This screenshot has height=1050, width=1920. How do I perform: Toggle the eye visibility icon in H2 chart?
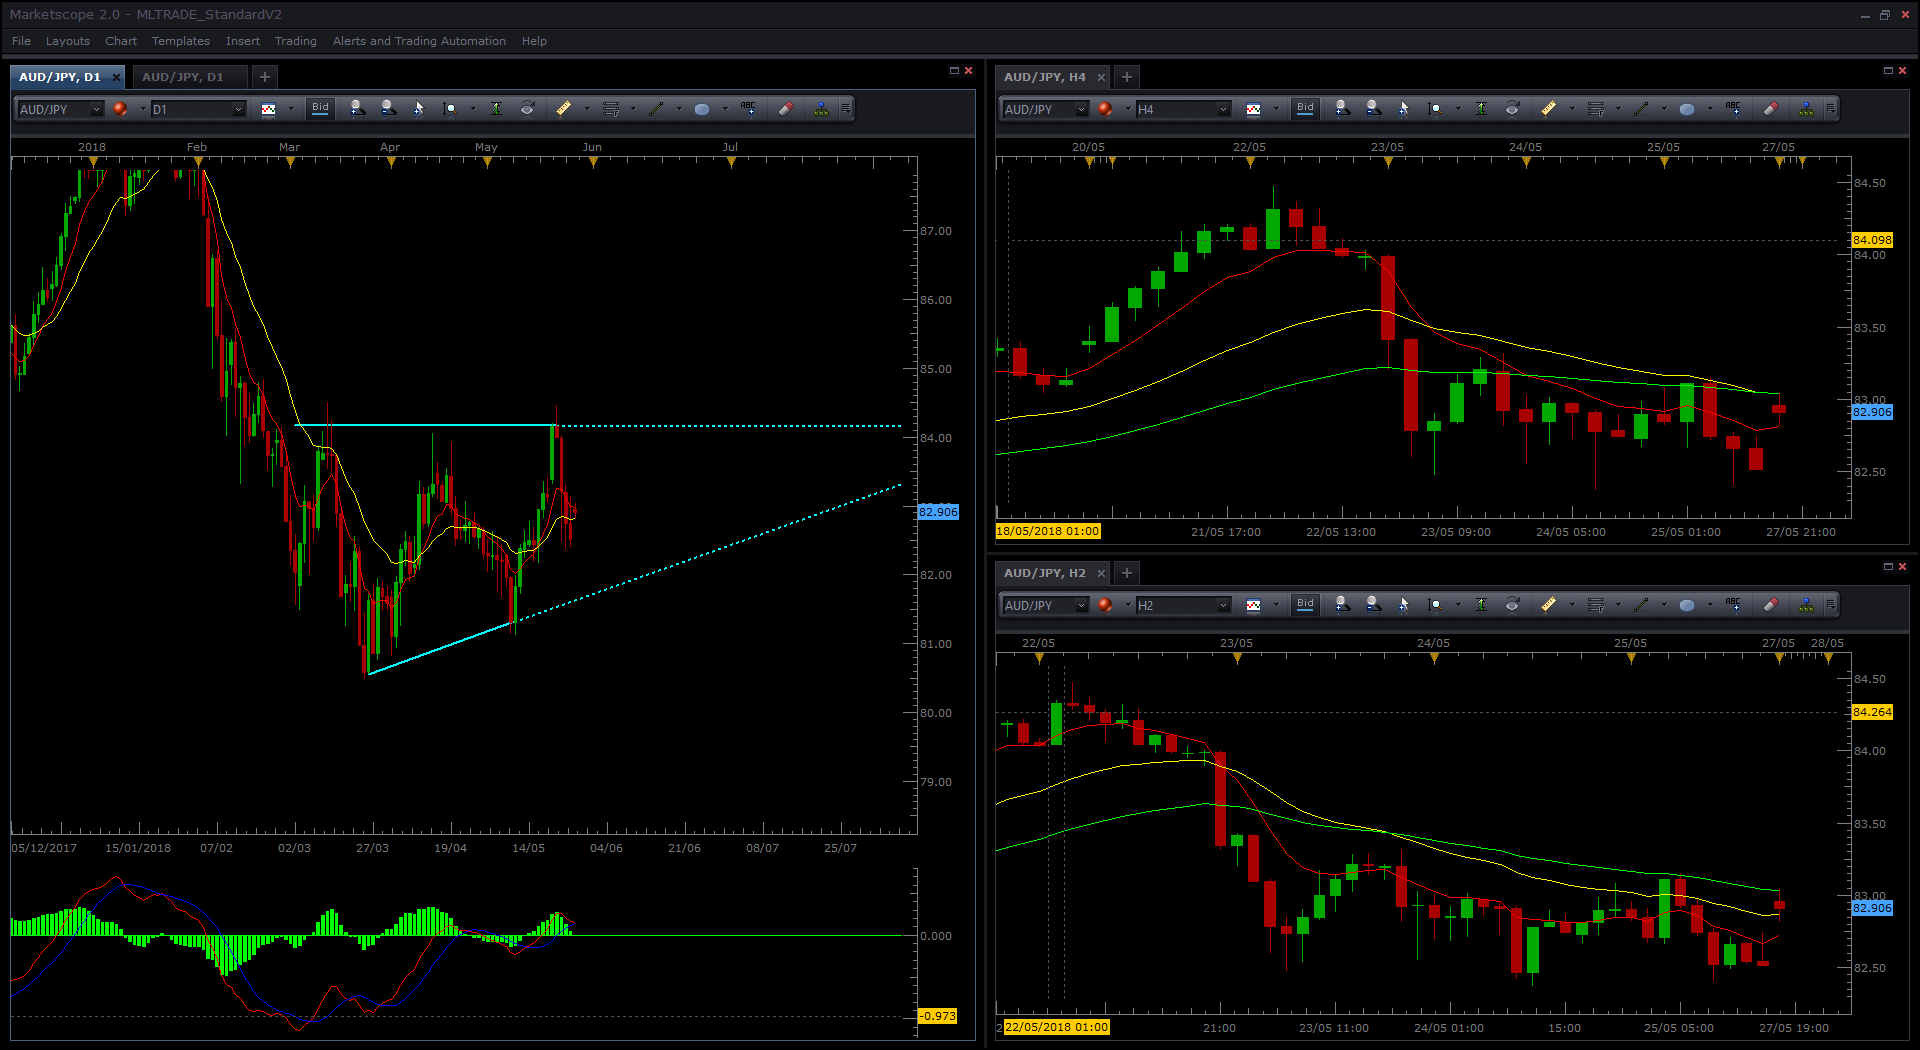tap(1512, 605)
